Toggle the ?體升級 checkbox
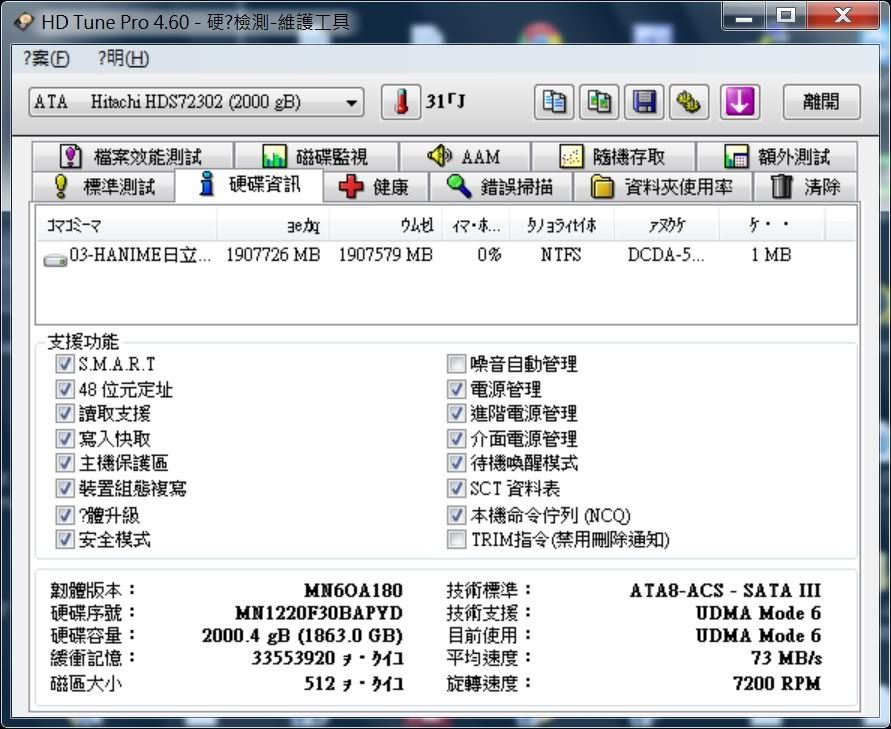Screen dimensions: 891x729 pos(65,515)
